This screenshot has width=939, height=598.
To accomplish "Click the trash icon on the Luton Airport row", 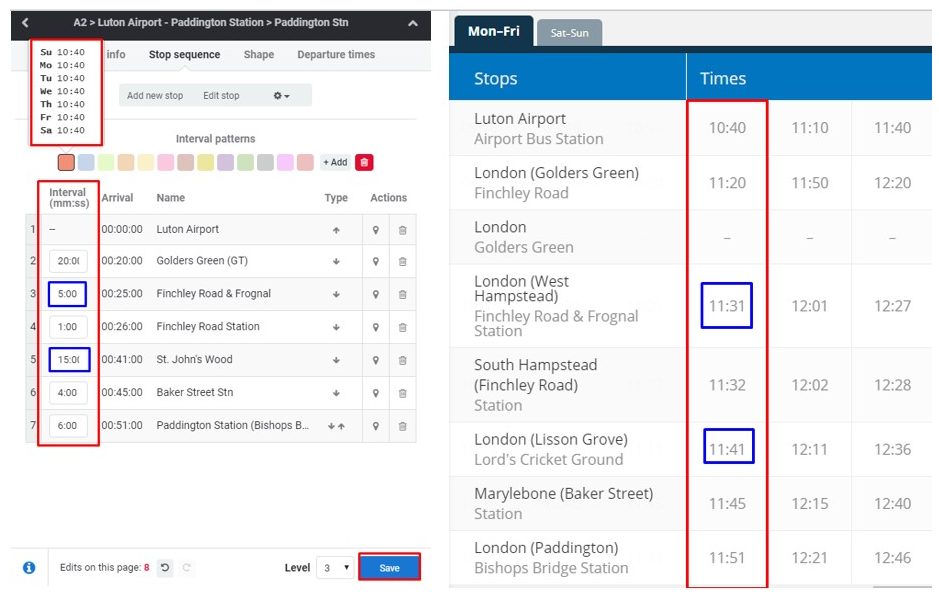I will click(x=402, y=229).
